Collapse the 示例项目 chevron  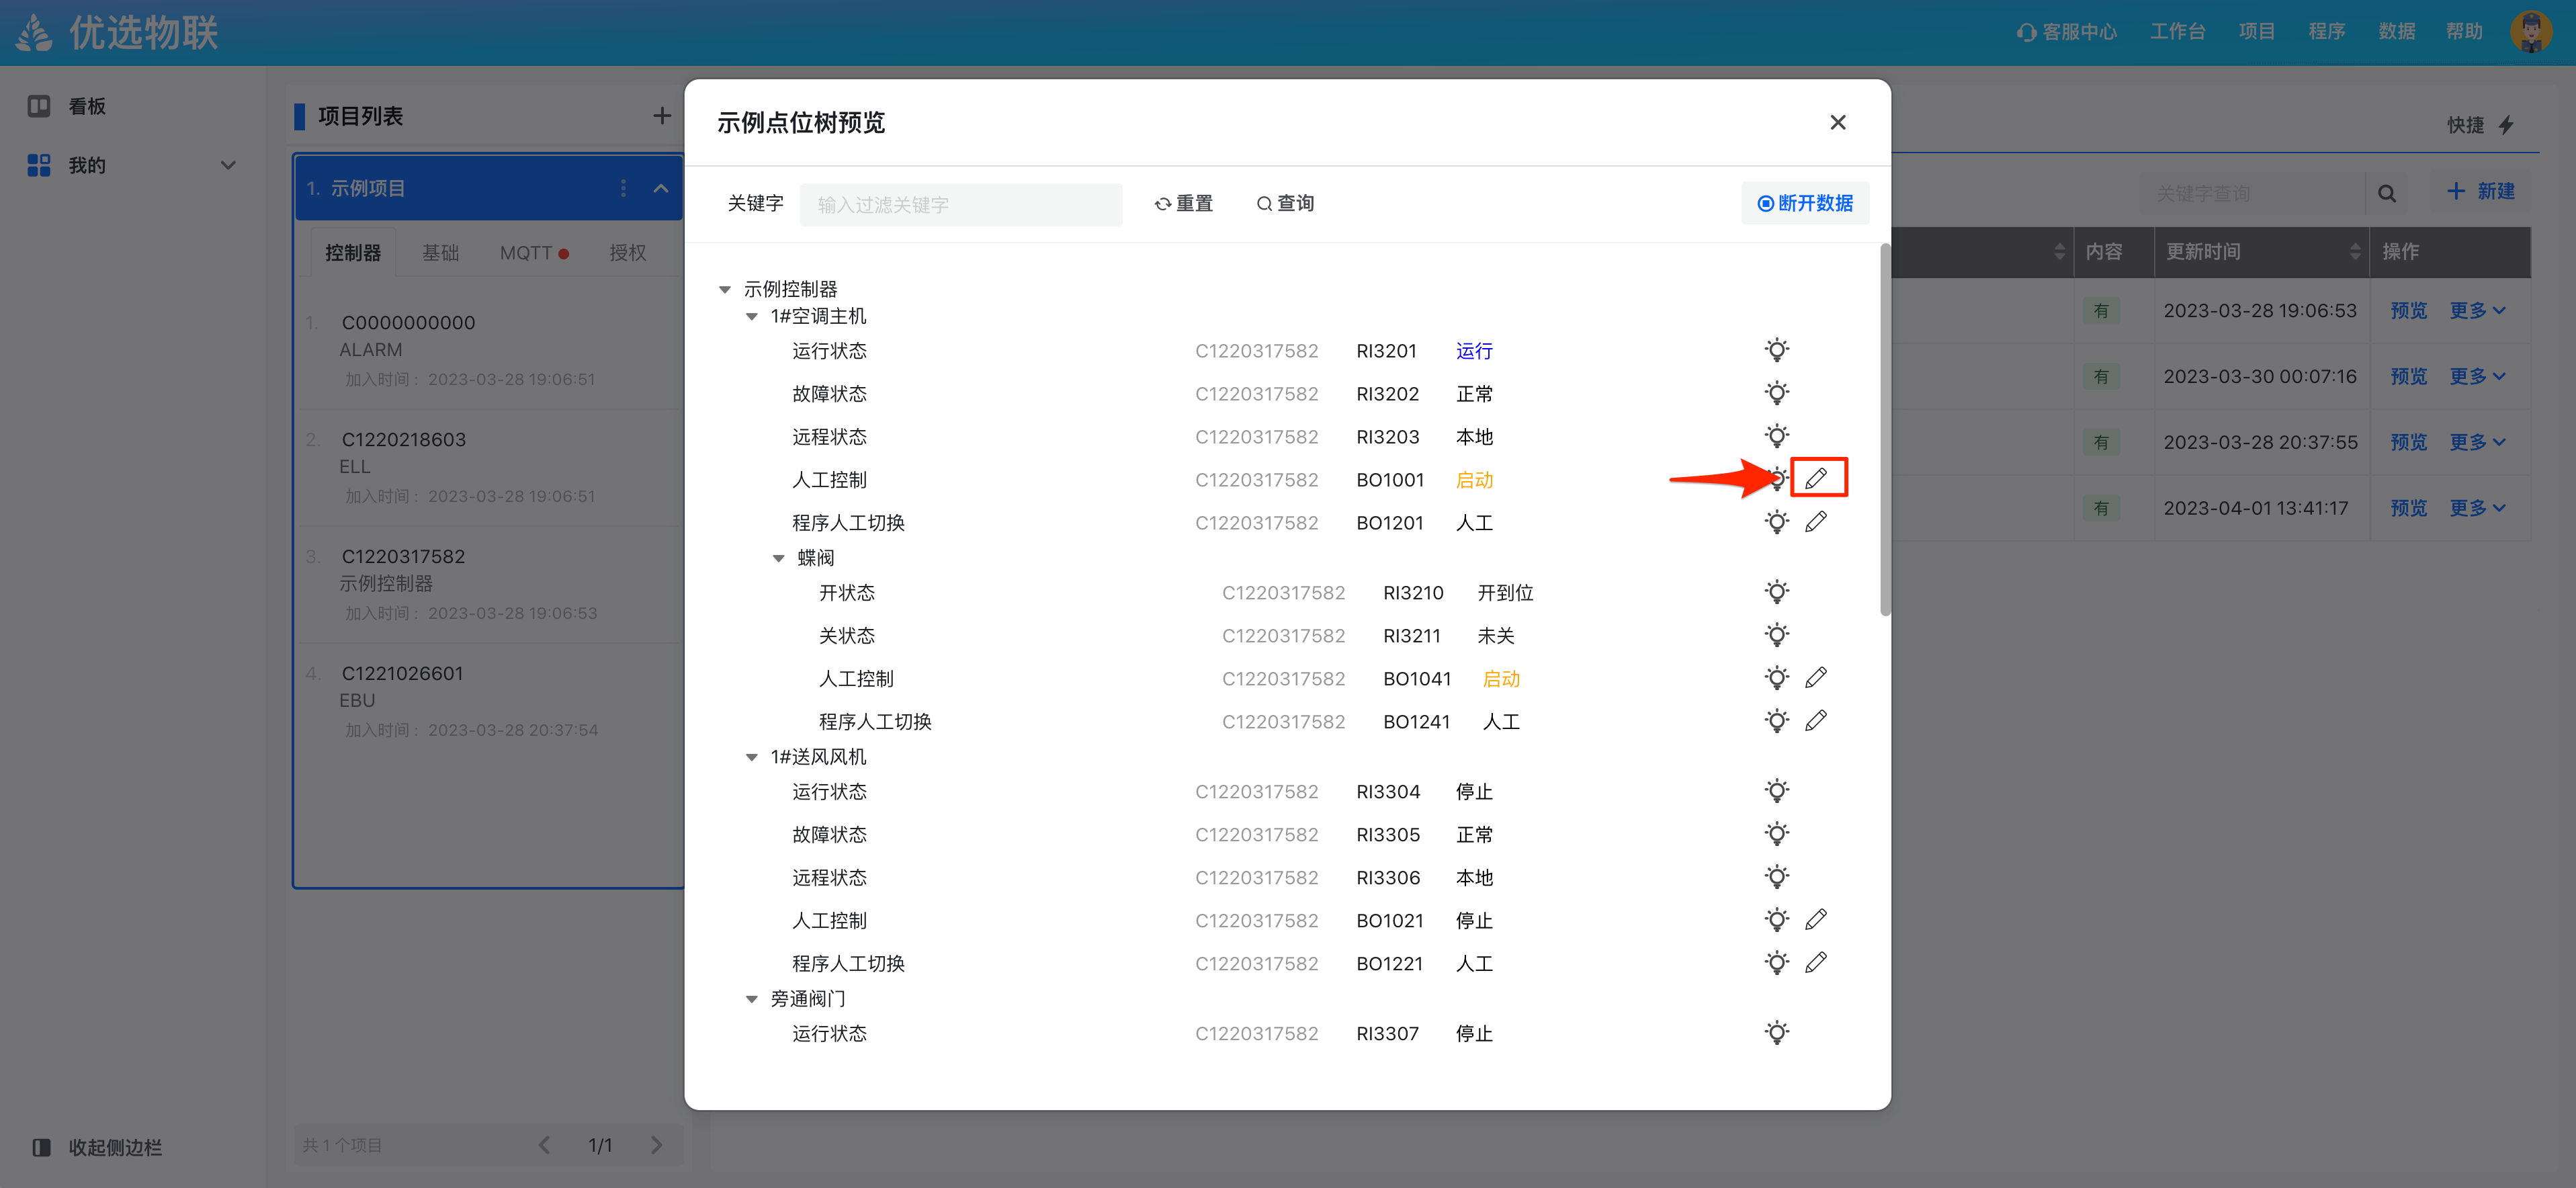tap(661, 188)
